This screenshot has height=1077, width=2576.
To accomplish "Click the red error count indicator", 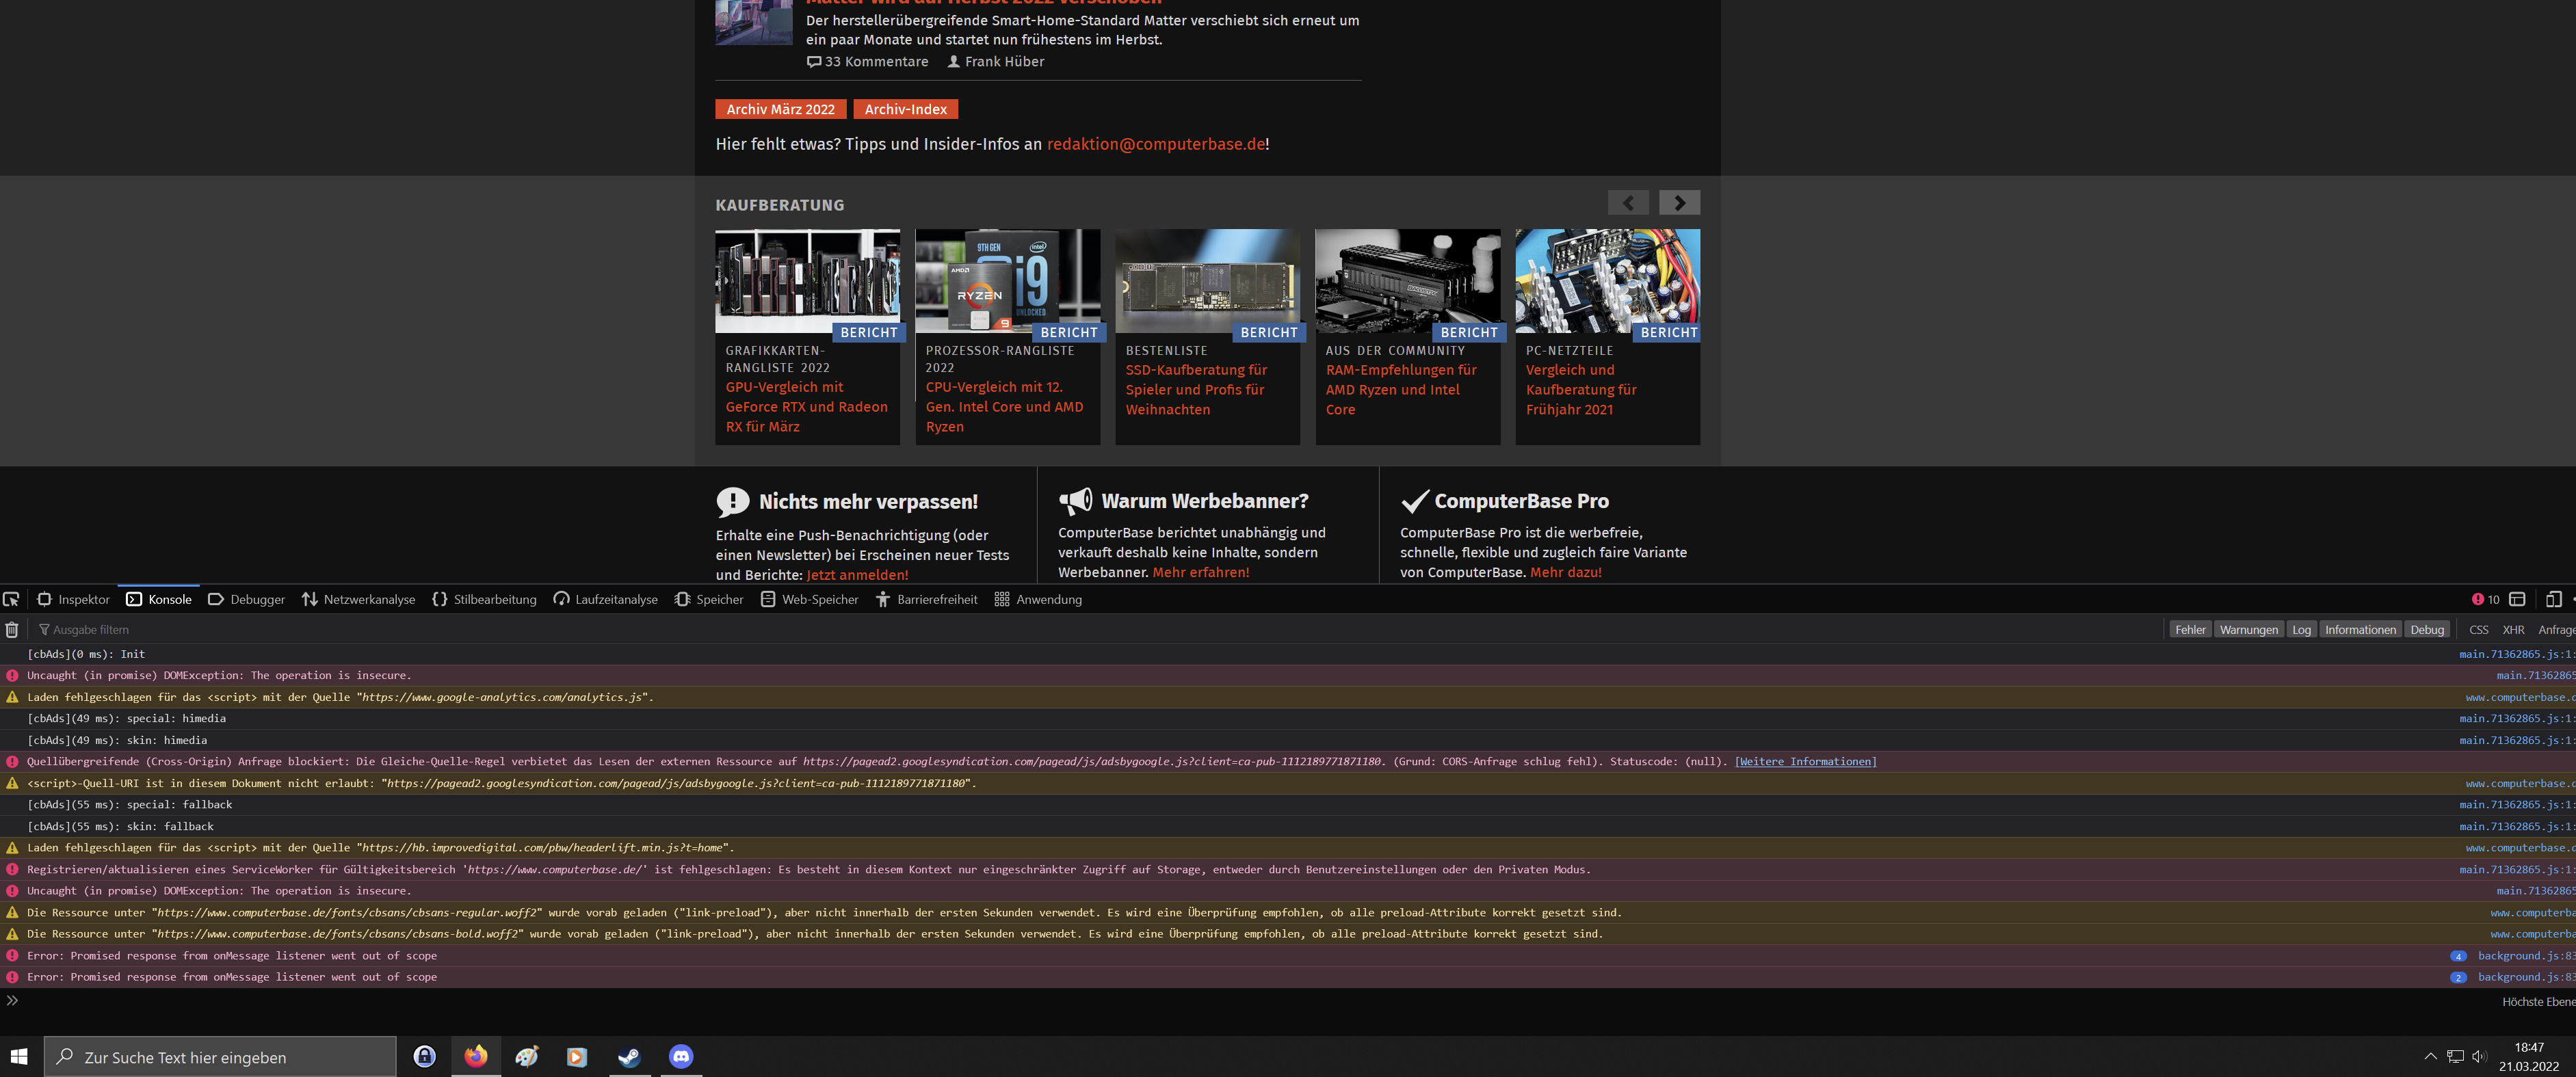I will tap(2485, 599).
